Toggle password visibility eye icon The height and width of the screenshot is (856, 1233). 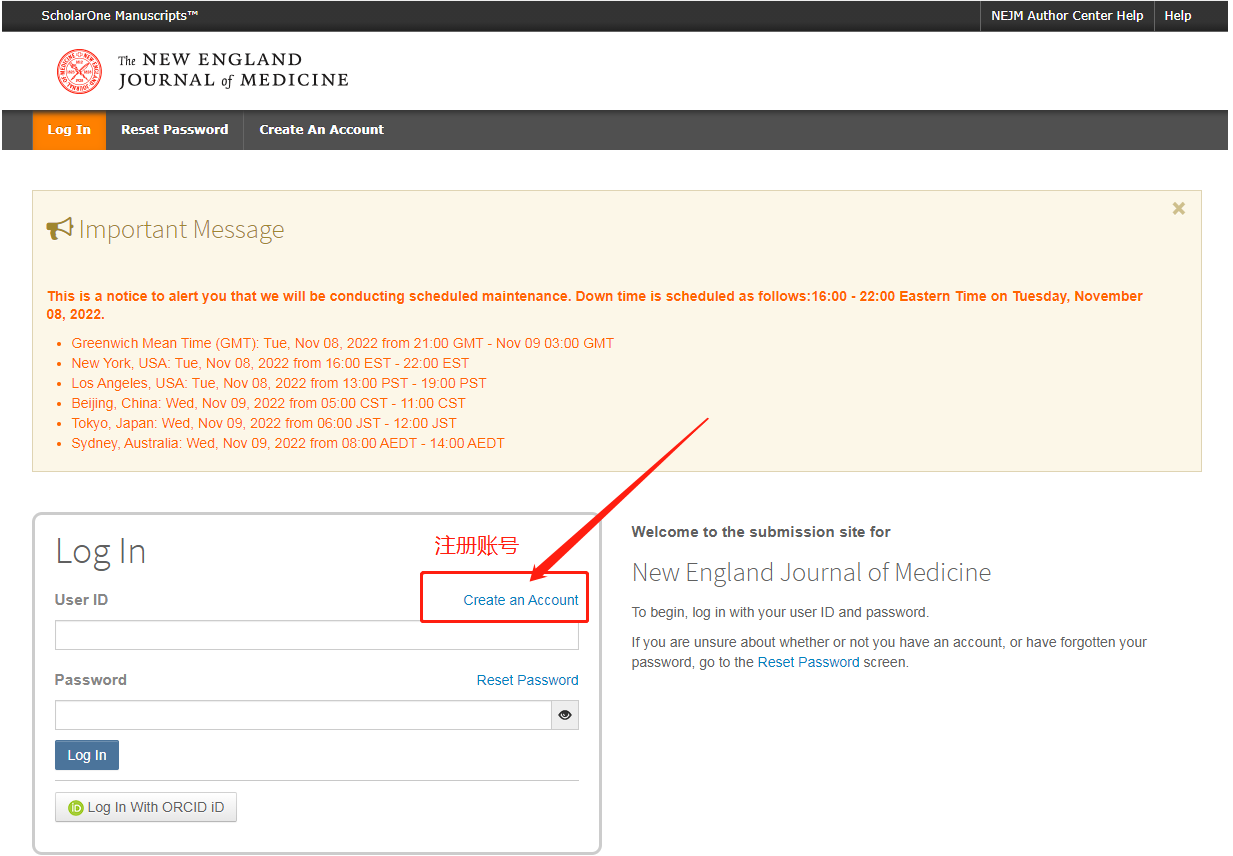565,715
